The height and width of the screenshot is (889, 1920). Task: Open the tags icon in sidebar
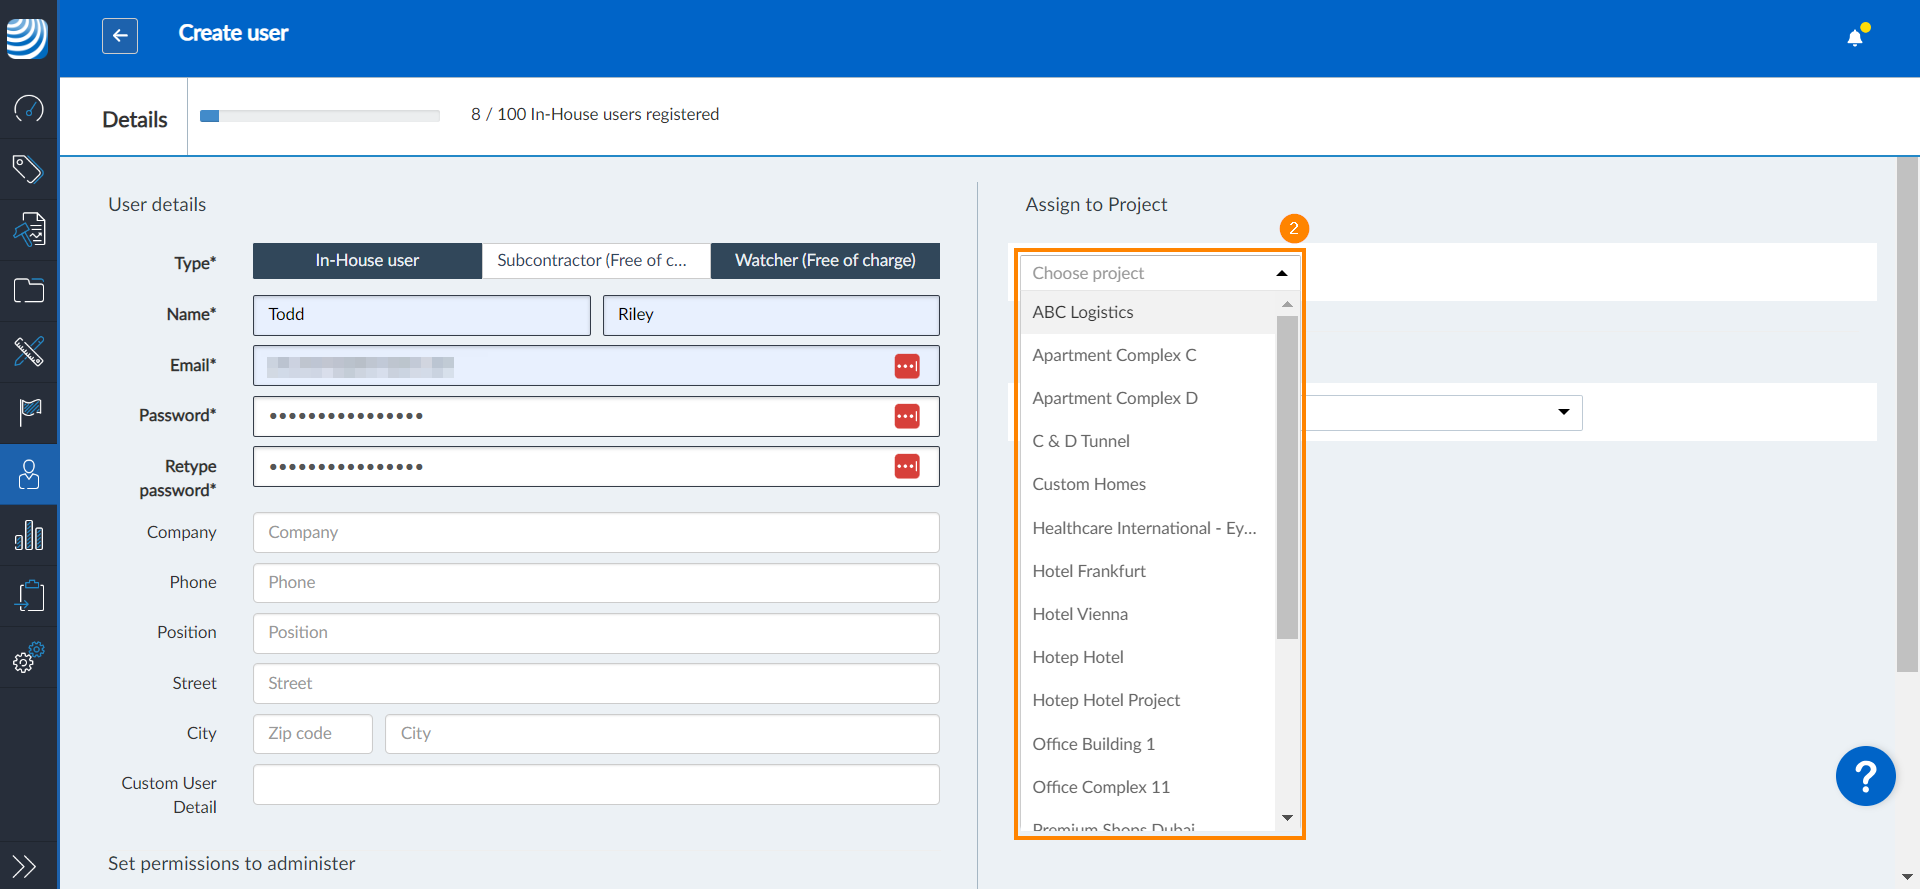[29, 169]
